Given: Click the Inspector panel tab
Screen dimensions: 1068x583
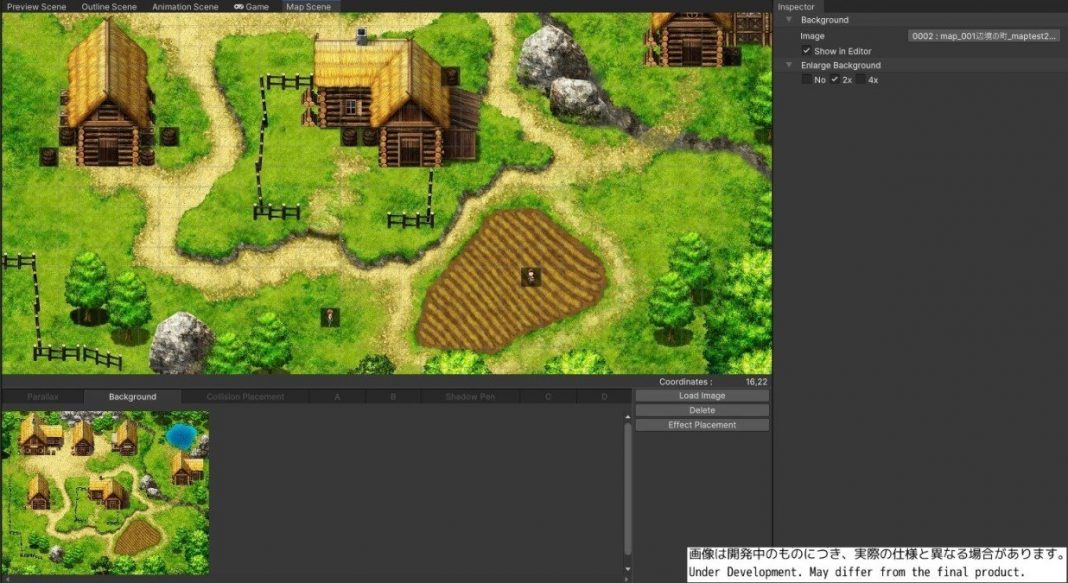Looking at the screenshot, I should click(x=796, y=7).
